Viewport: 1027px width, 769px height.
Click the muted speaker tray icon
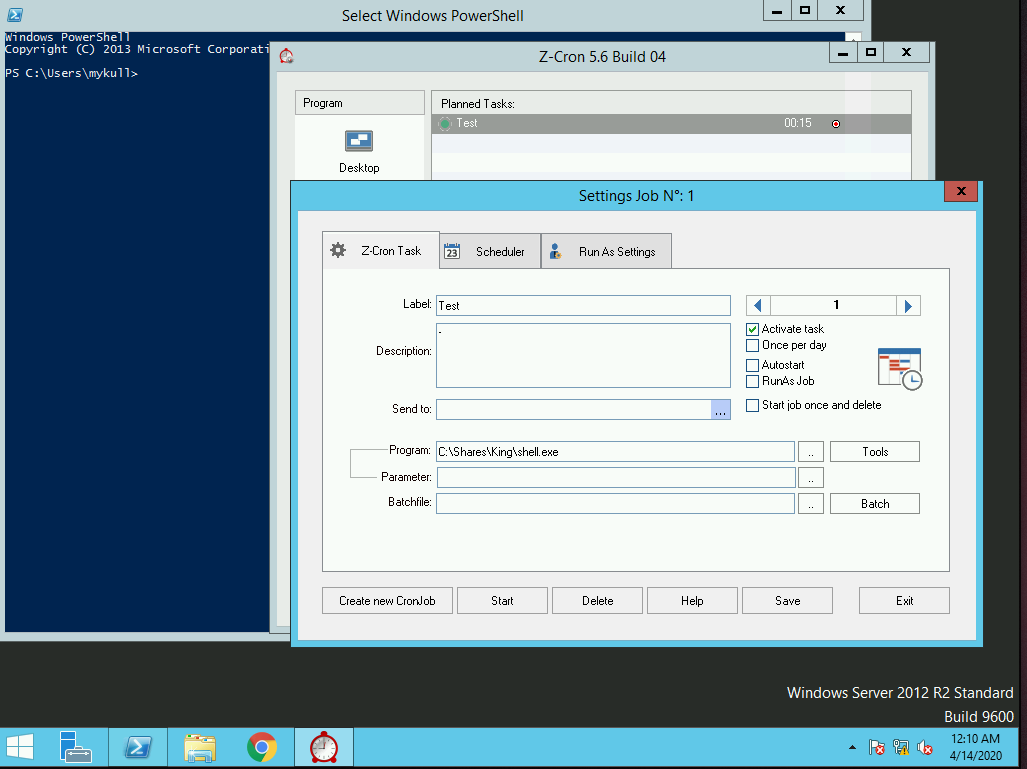tap(925, 747)
